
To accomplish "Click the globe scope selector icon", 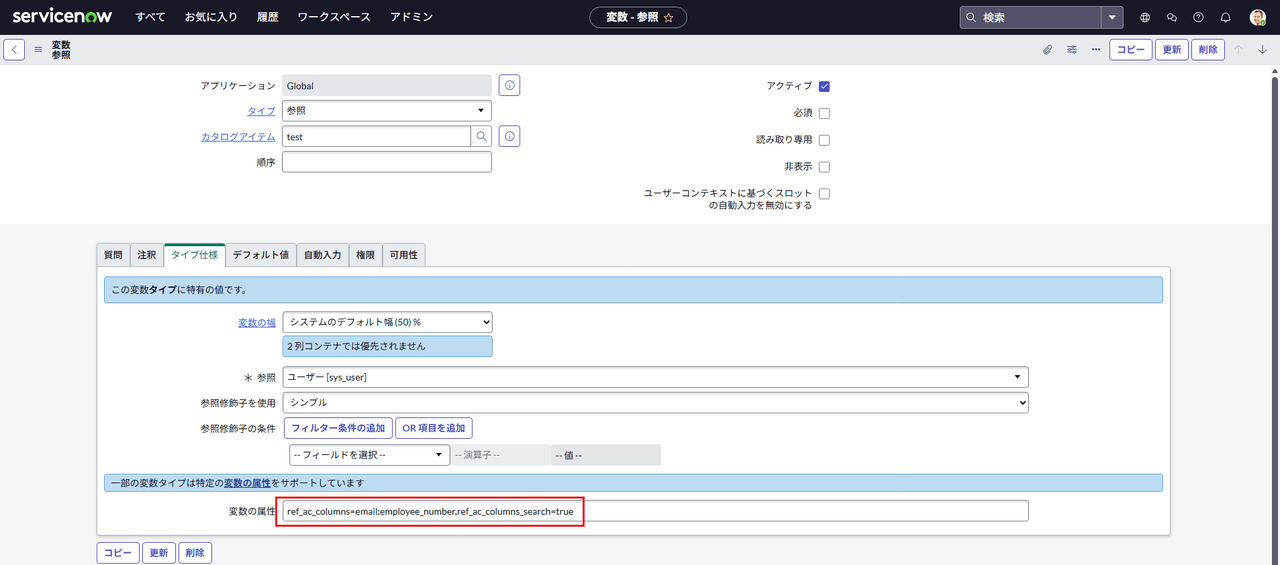I will coord(1145,17).
